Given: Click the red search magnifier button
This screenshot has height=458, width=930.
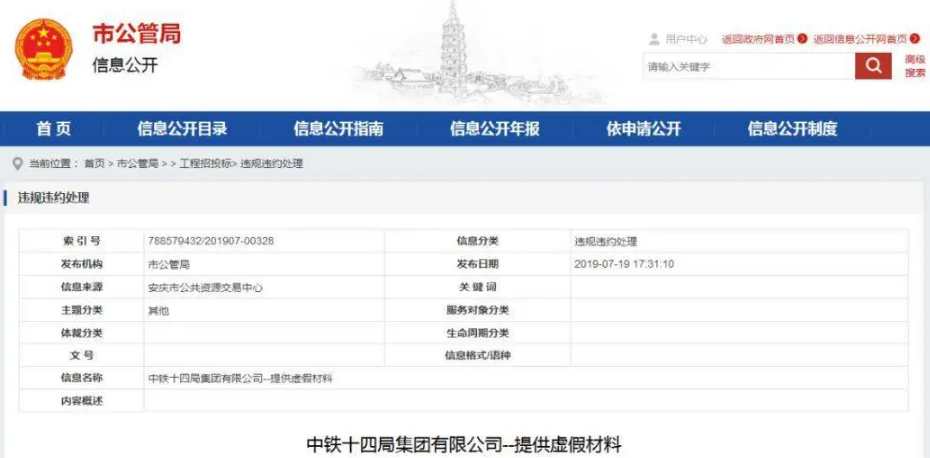Looking at the screenshot, I should pyautogui.click(x=873, y=66).
